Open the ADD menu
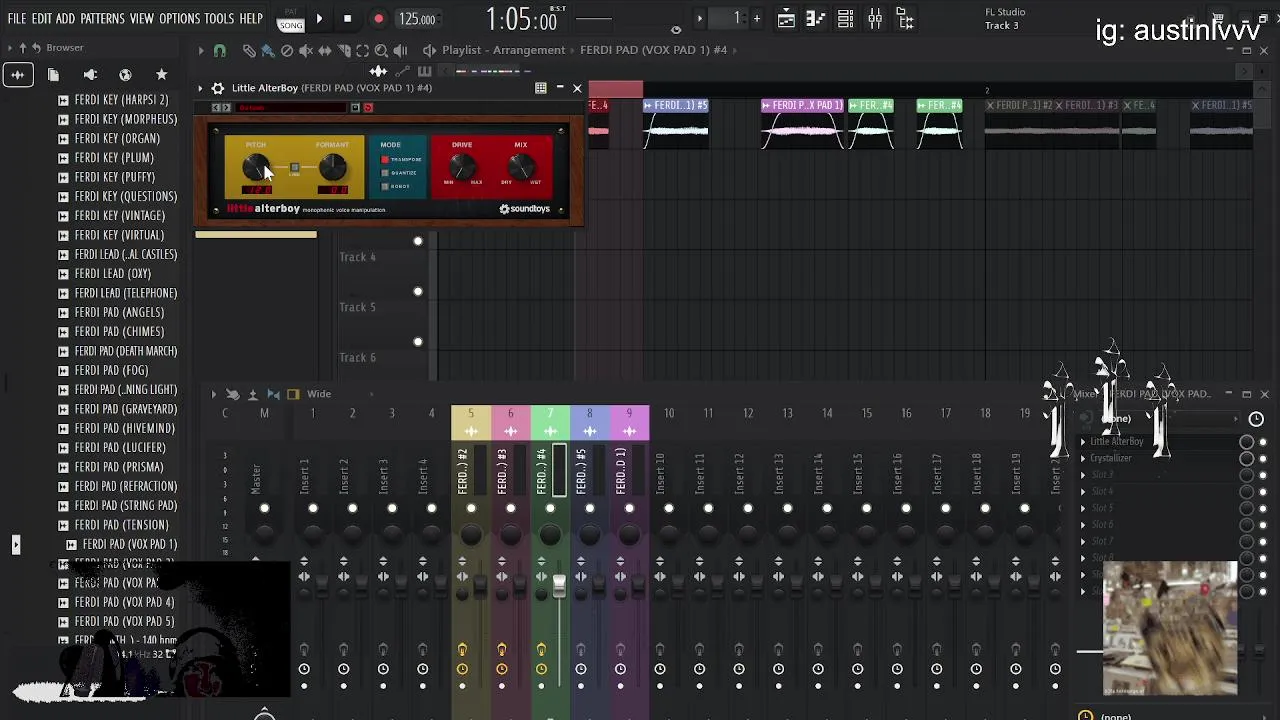 pyautogui.click(x=65, y=19)
